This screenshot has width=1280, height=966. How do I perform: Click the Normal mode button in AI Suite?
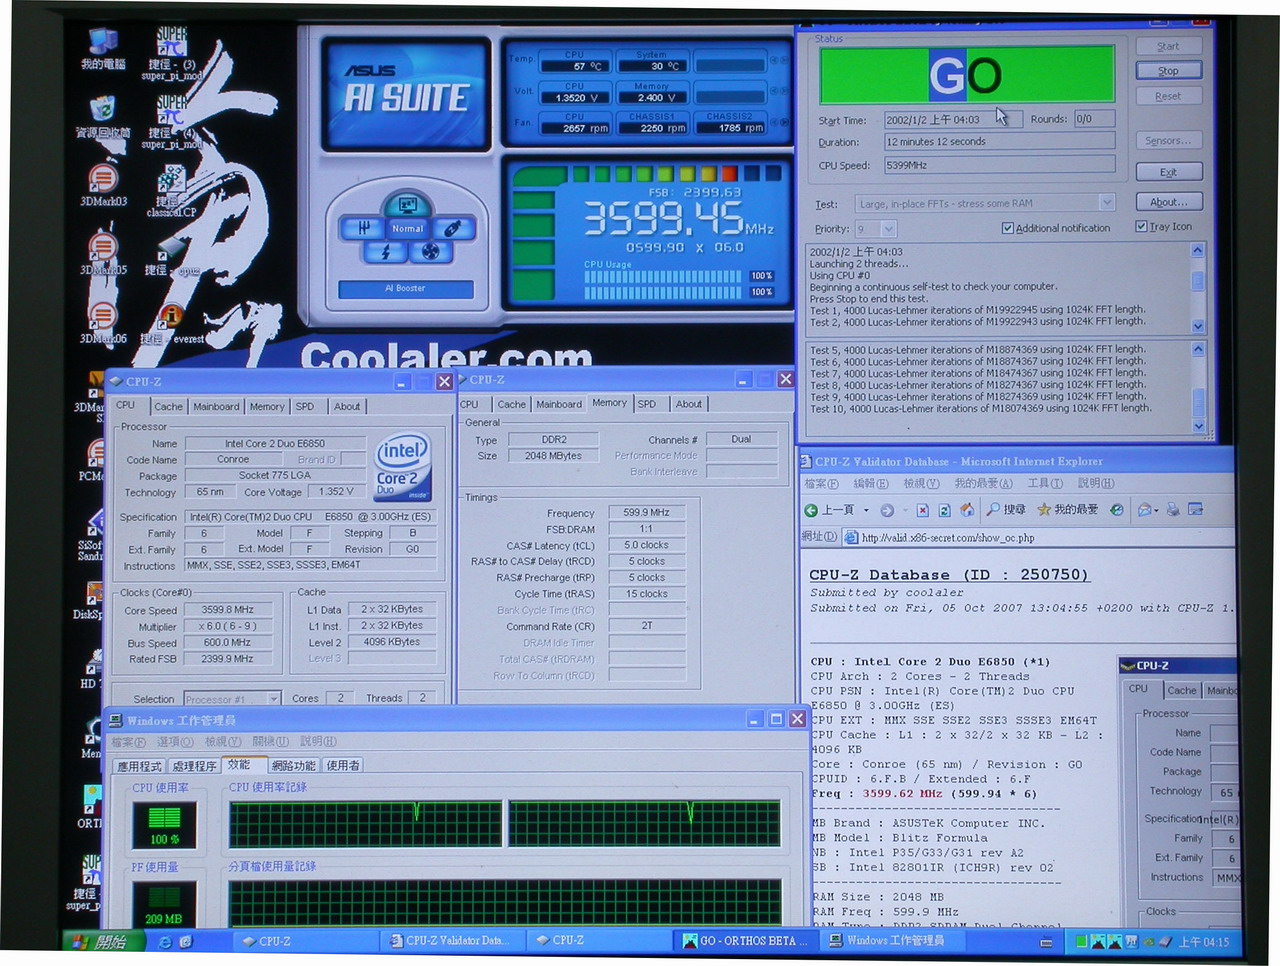click(407, 228)
